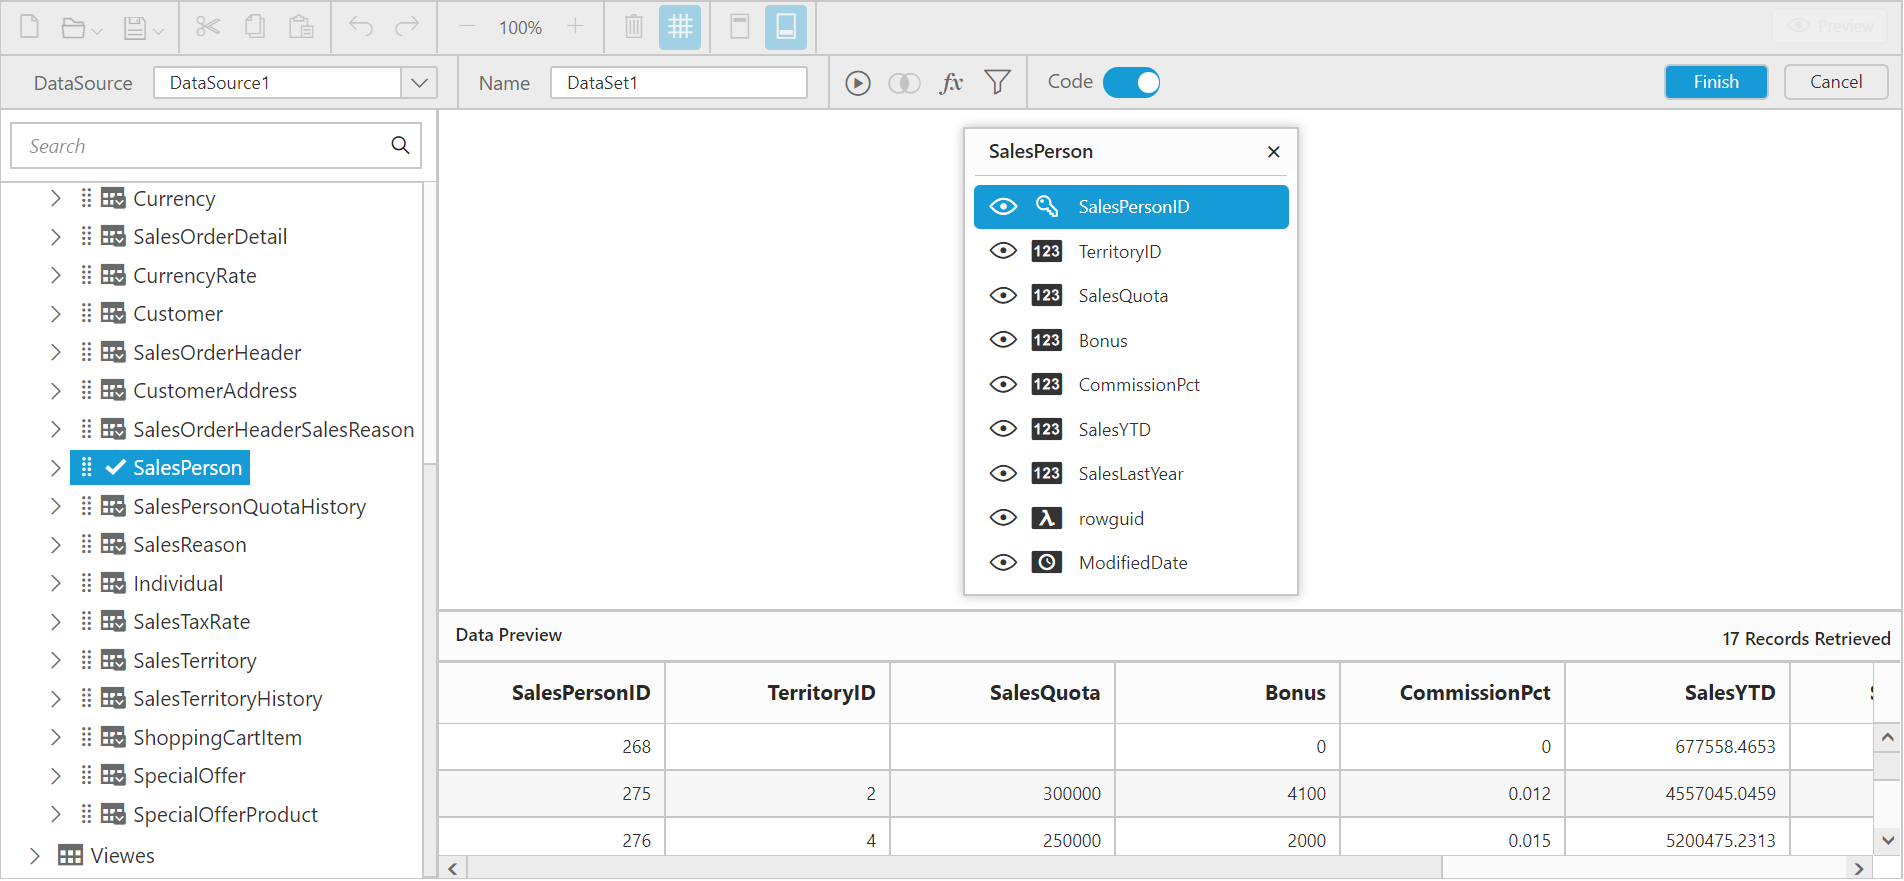Turn off the Code toggle switch
This screenshot has height=881, width=1904.
1131,83
